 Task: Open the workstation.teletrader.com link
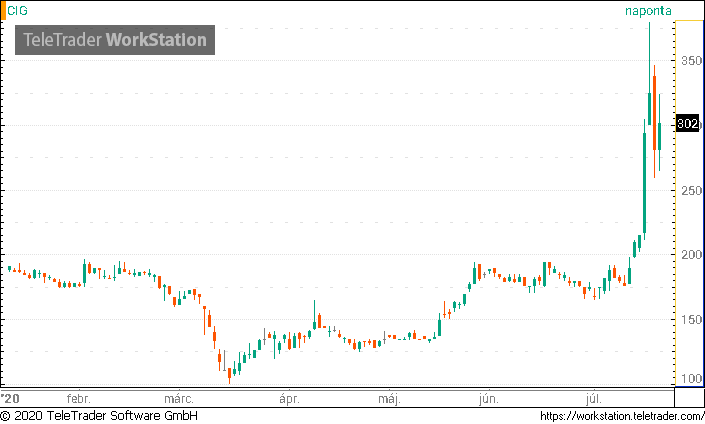[x=622, y=416]
